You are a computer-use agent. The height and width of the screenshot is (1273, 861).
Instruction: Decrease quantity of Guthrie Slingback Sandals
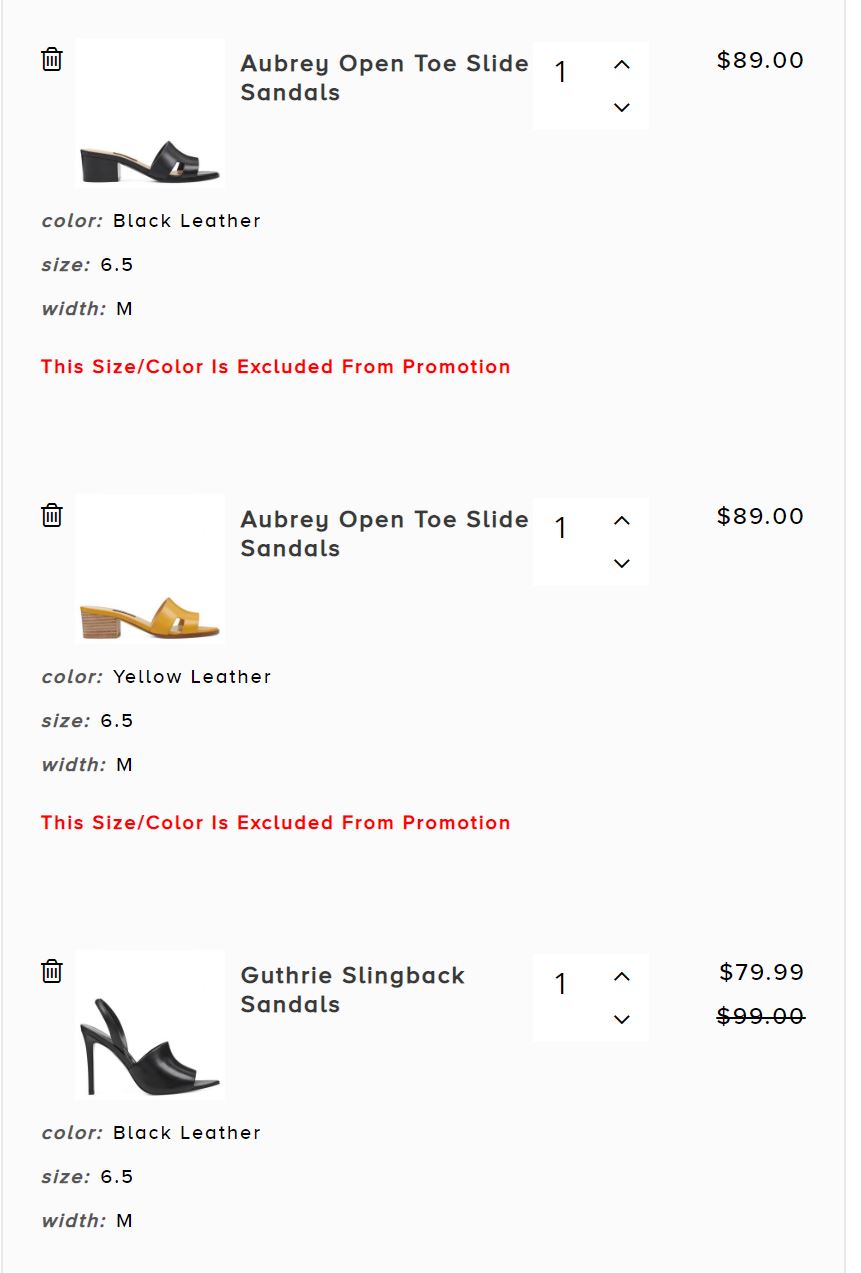click(621, 1019)
